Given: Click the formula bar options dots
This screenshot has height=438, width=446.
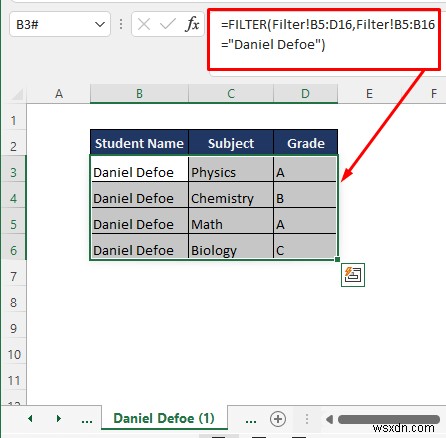Looking at the screenshot, I should click(x=121, y=24).
